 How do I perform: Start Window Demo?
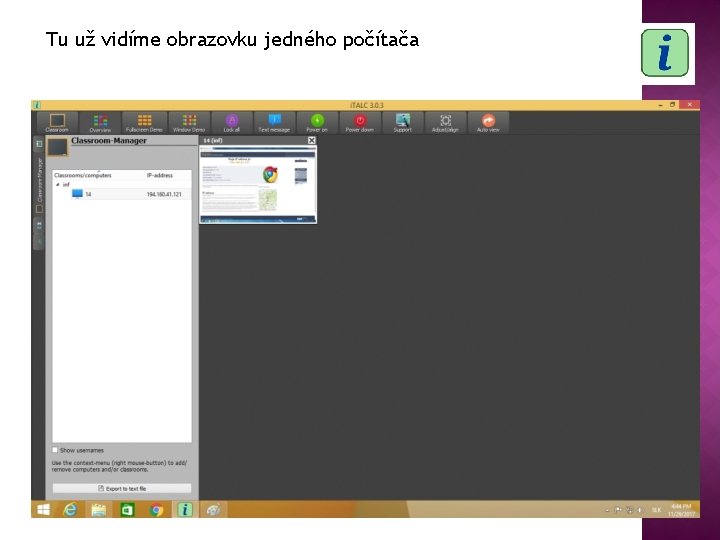tap(189, 123)
